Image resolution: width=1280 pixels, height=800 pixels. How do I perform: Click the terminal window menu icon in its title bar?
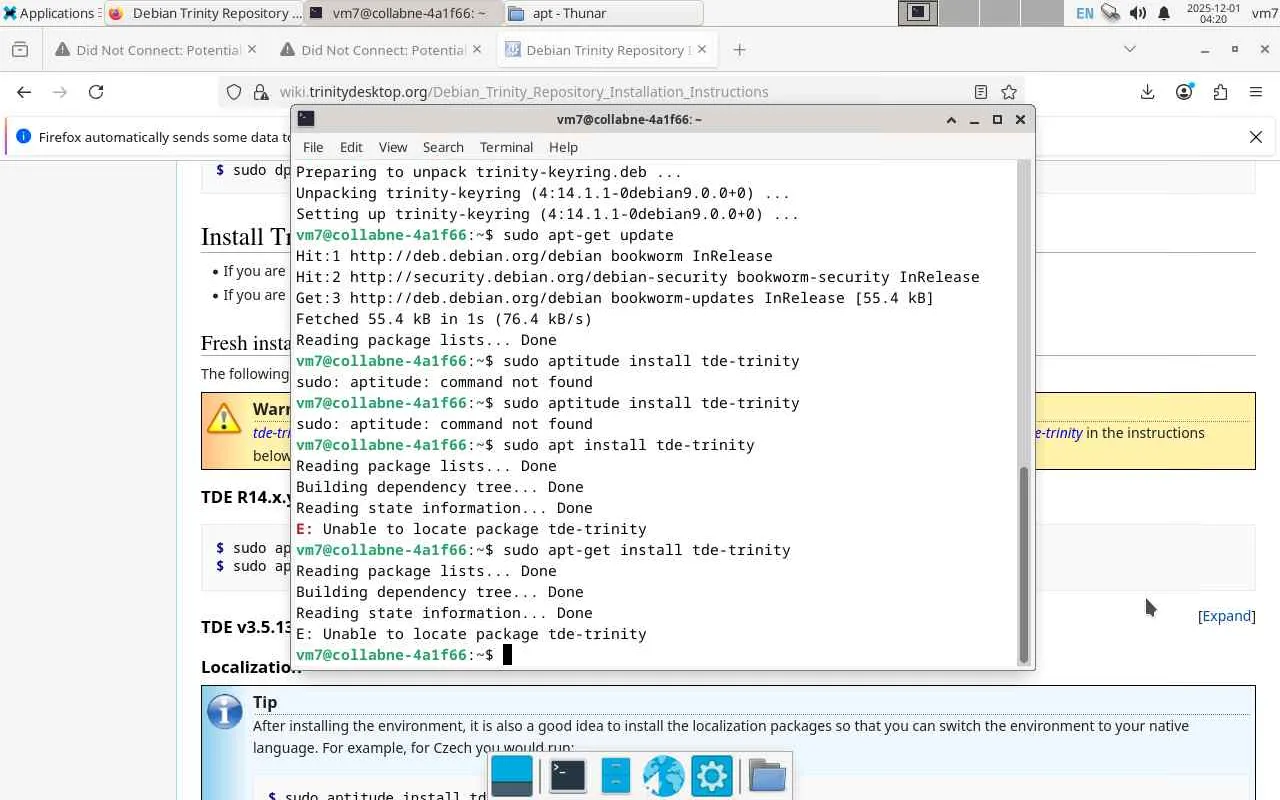[306, 119]
